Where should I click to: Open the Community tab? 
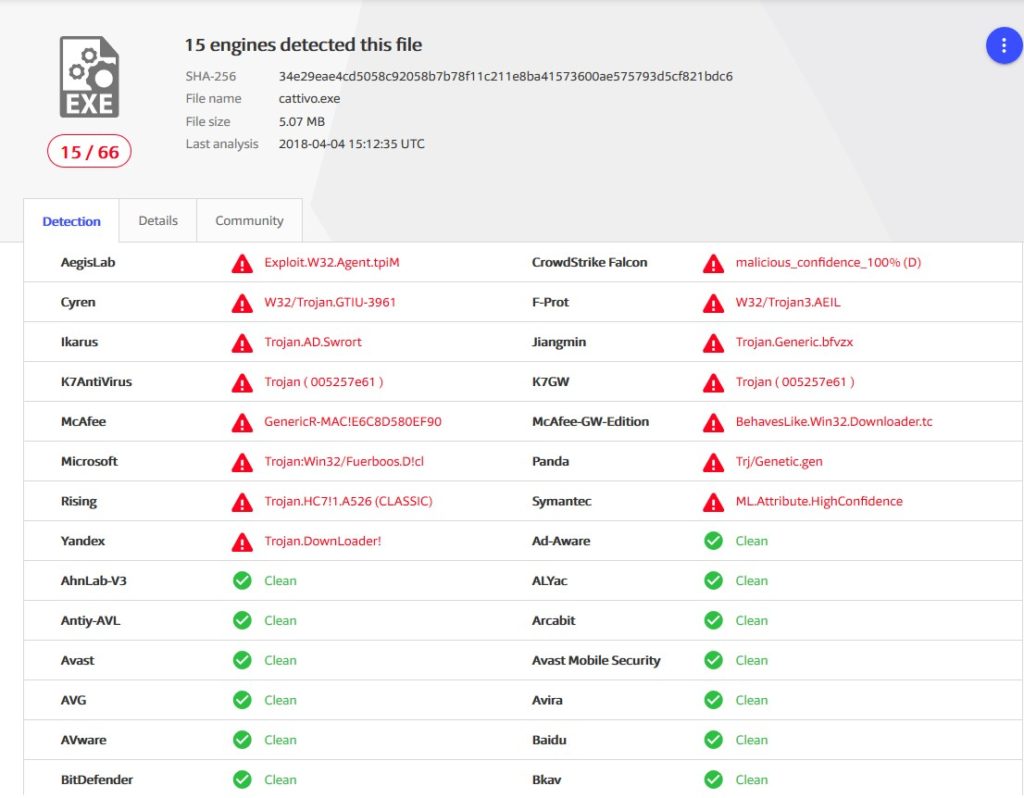point(249,221)
